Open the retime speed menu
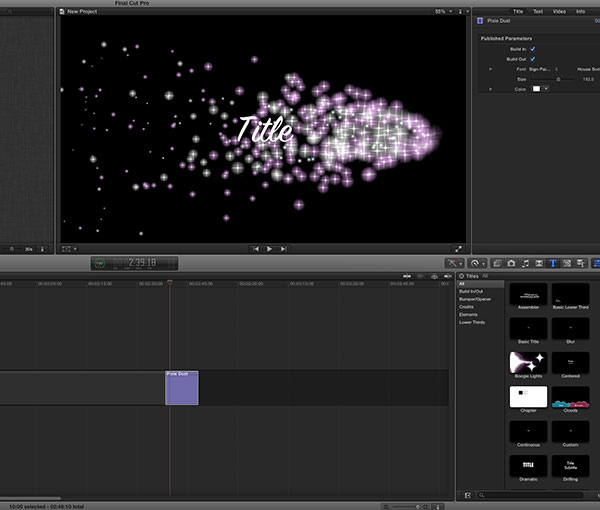The width and height of the screenshot is (600, 510). pos(477,263)
